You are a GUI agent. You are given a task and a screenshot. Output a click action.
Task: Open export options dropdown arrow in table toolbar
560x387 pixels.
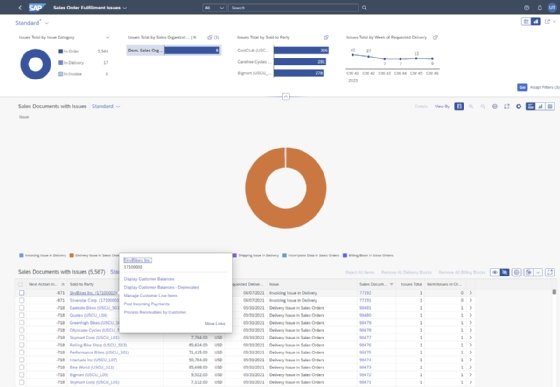tap(538, 272)
